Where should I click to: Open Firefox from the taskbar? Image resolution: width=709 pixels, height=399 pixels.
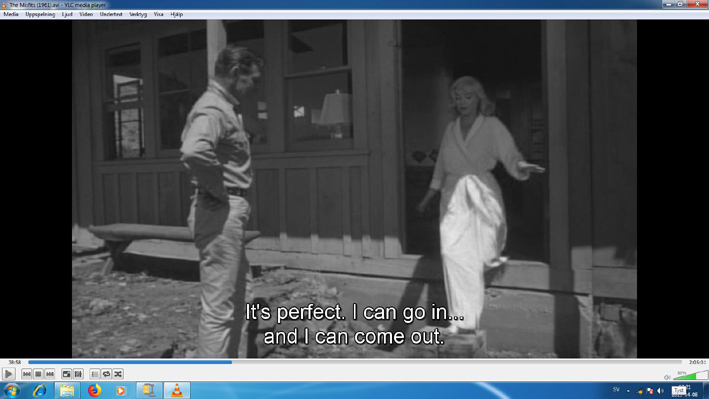(x=94, y=390)
